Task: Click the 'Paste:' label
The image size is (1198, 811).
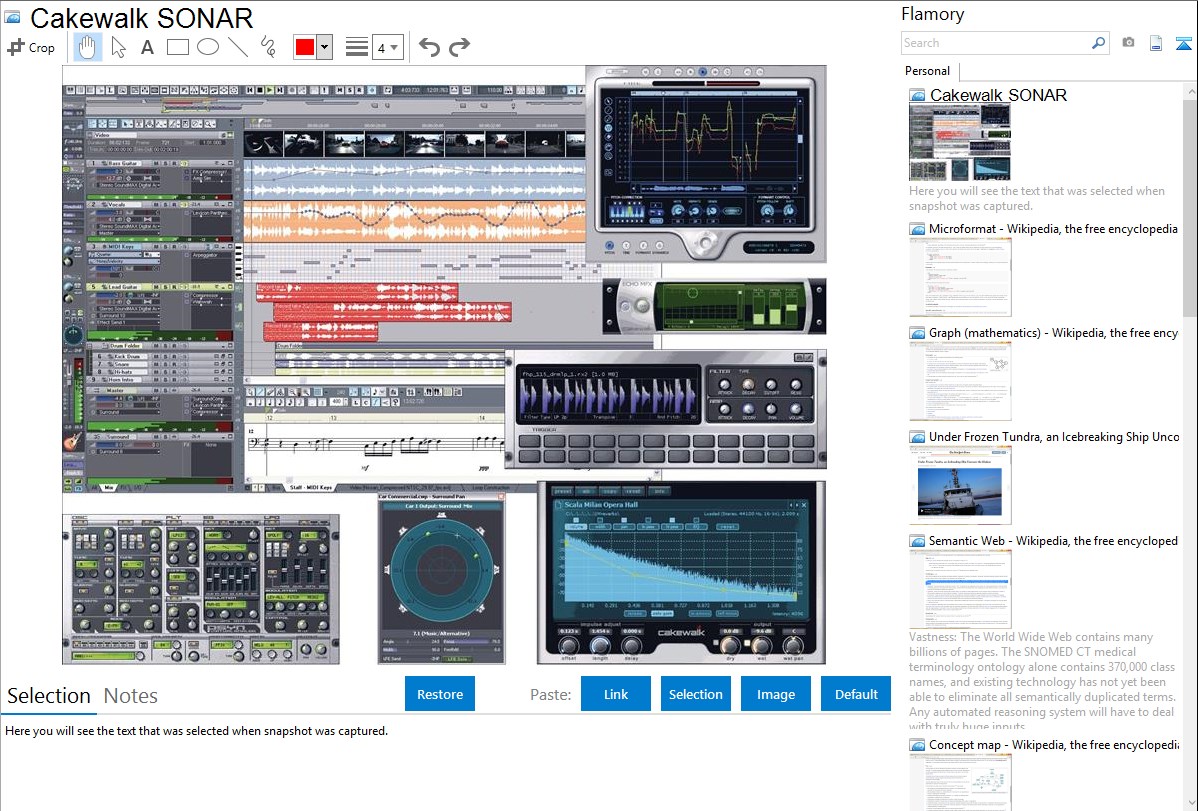Action: (x=550, y=694)
